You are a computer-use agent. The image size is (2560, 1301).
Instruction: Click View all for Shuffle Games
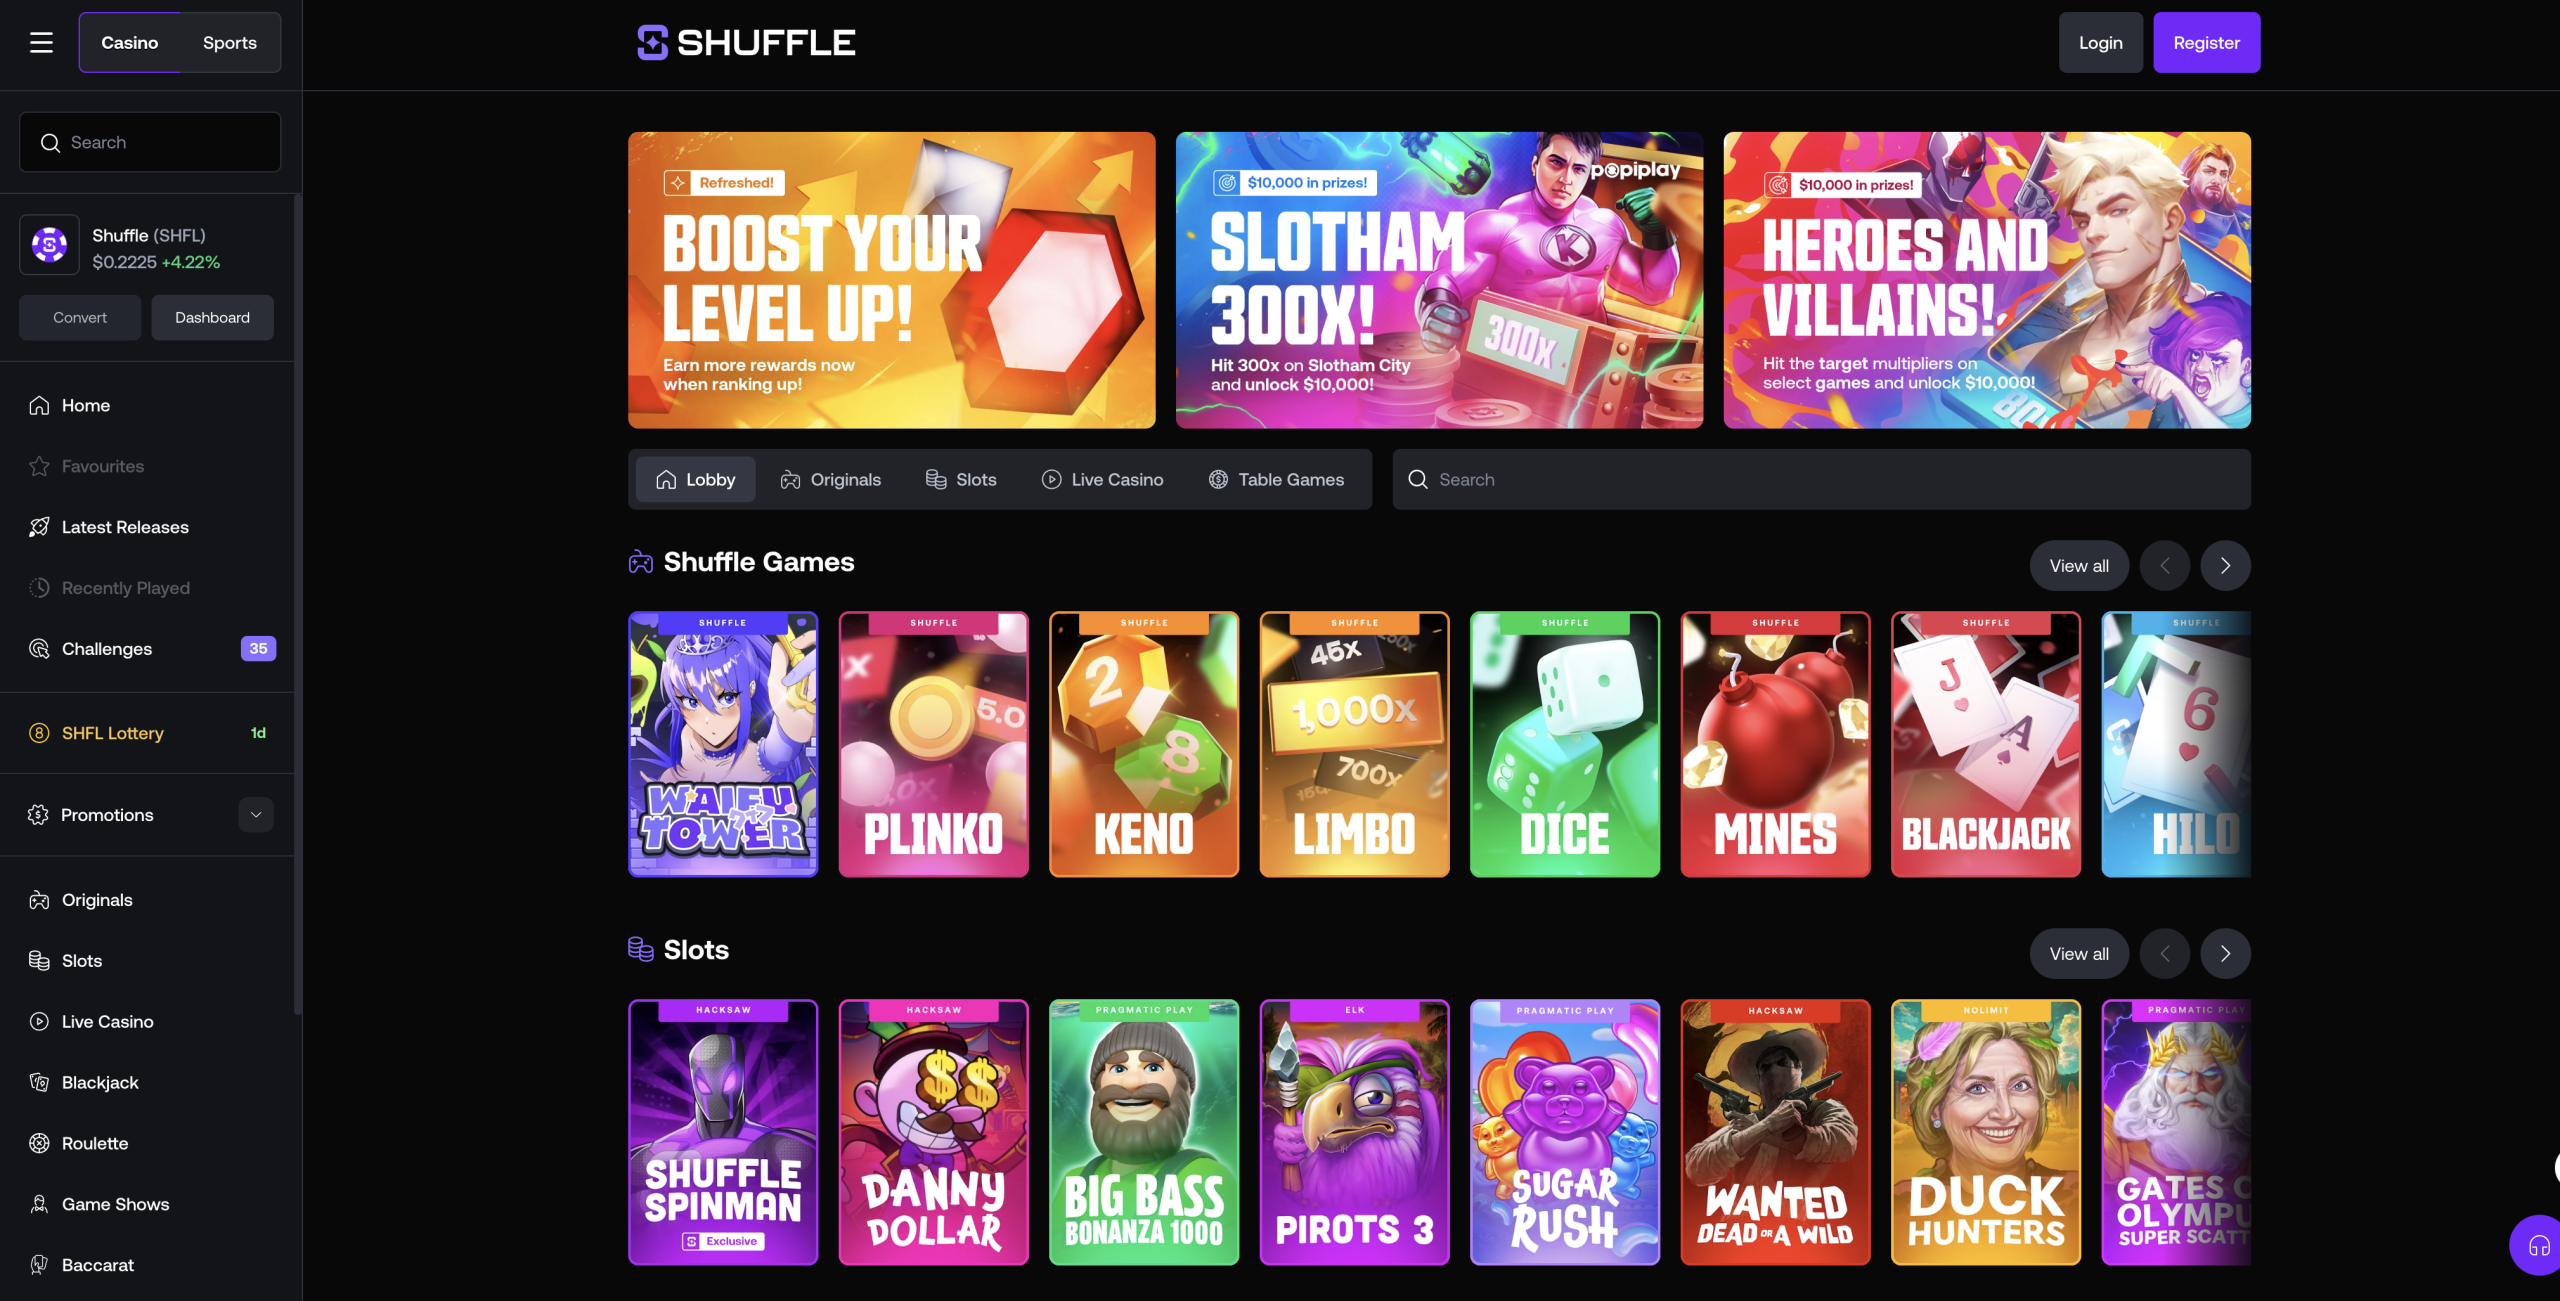2079,566
